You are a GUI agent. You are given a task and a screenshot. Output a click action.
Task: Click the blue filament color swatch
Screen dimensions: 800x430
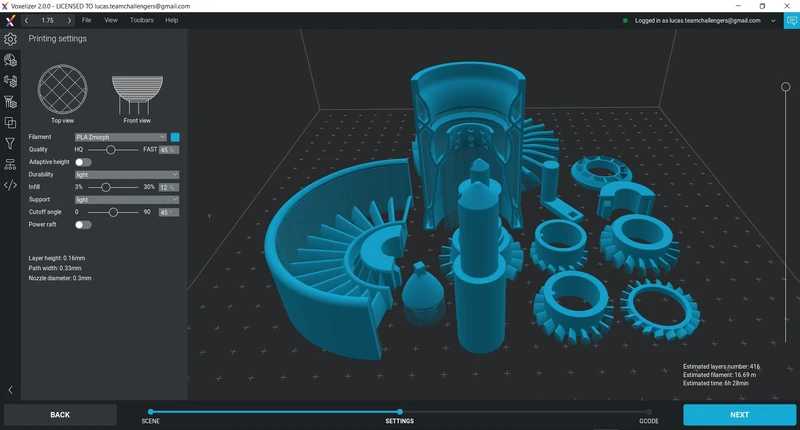(x=175, y=137)
